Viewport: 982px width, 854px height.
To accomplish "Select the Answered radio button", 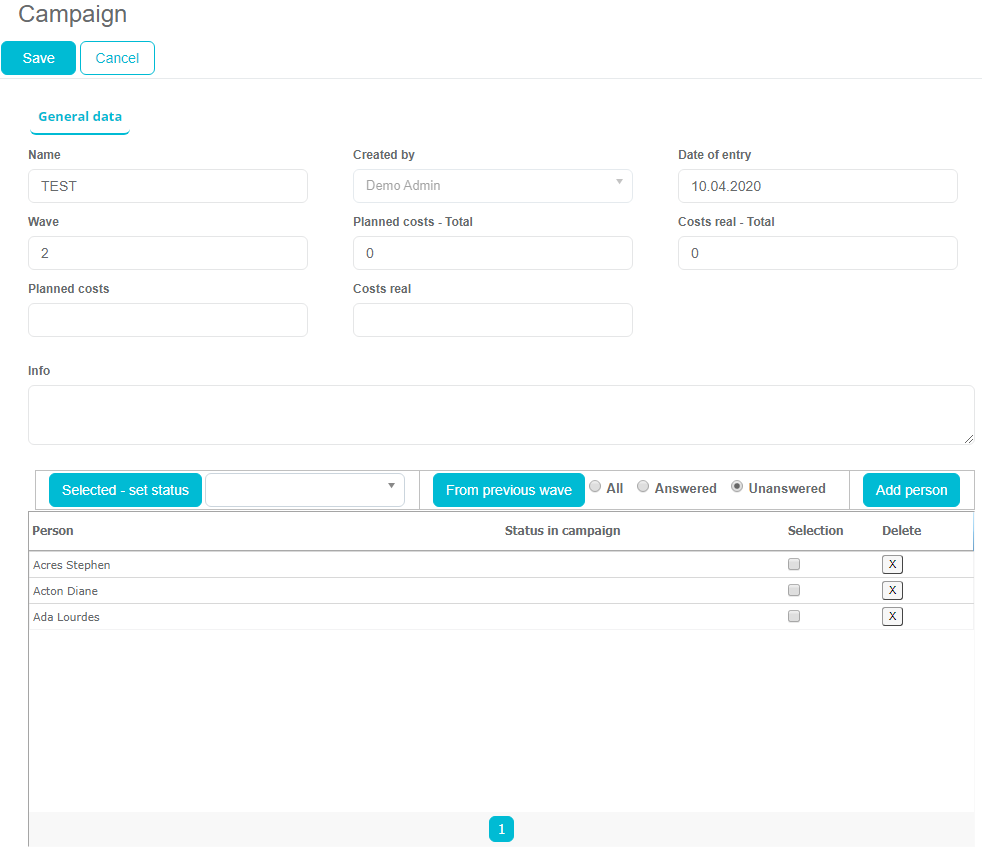I will [643, 487].
